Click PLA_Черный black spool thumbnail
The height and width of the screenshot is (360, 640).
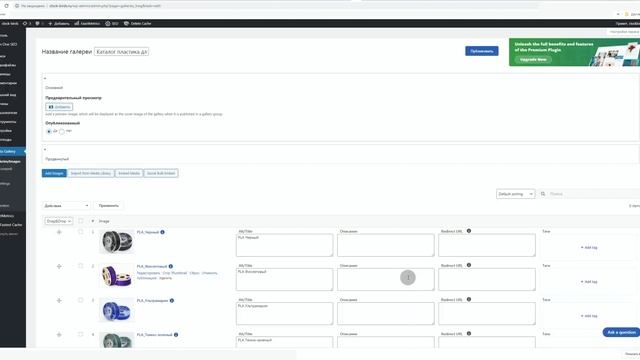click(x=117, y=241)
